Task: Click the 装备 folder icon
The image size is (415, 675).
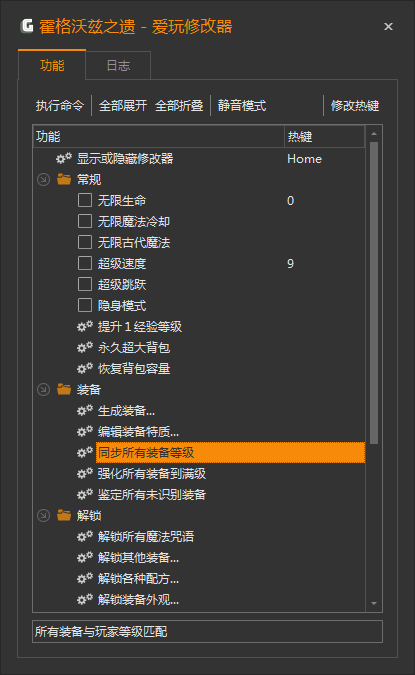Action: pos(64,389)
